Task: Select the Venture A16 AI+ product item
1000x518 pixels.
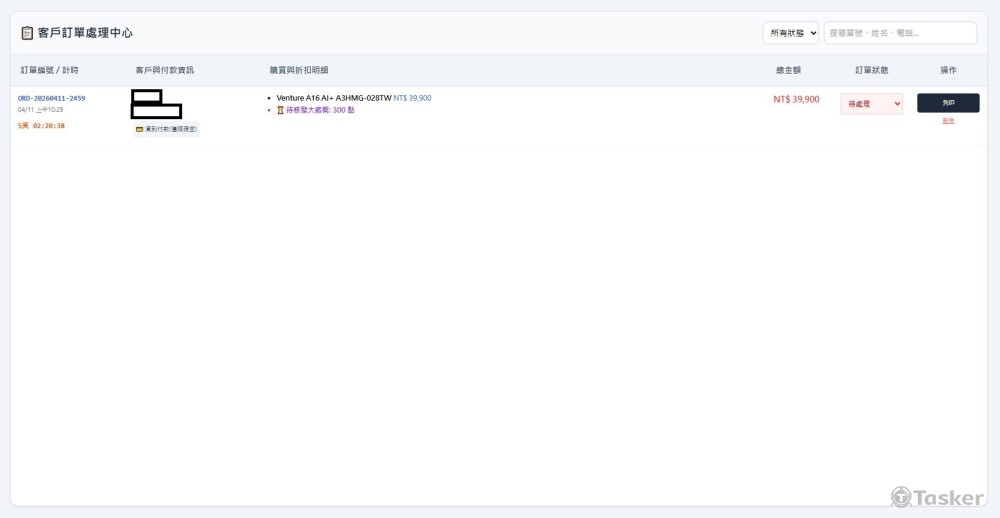Action: [x=334, y=98]
